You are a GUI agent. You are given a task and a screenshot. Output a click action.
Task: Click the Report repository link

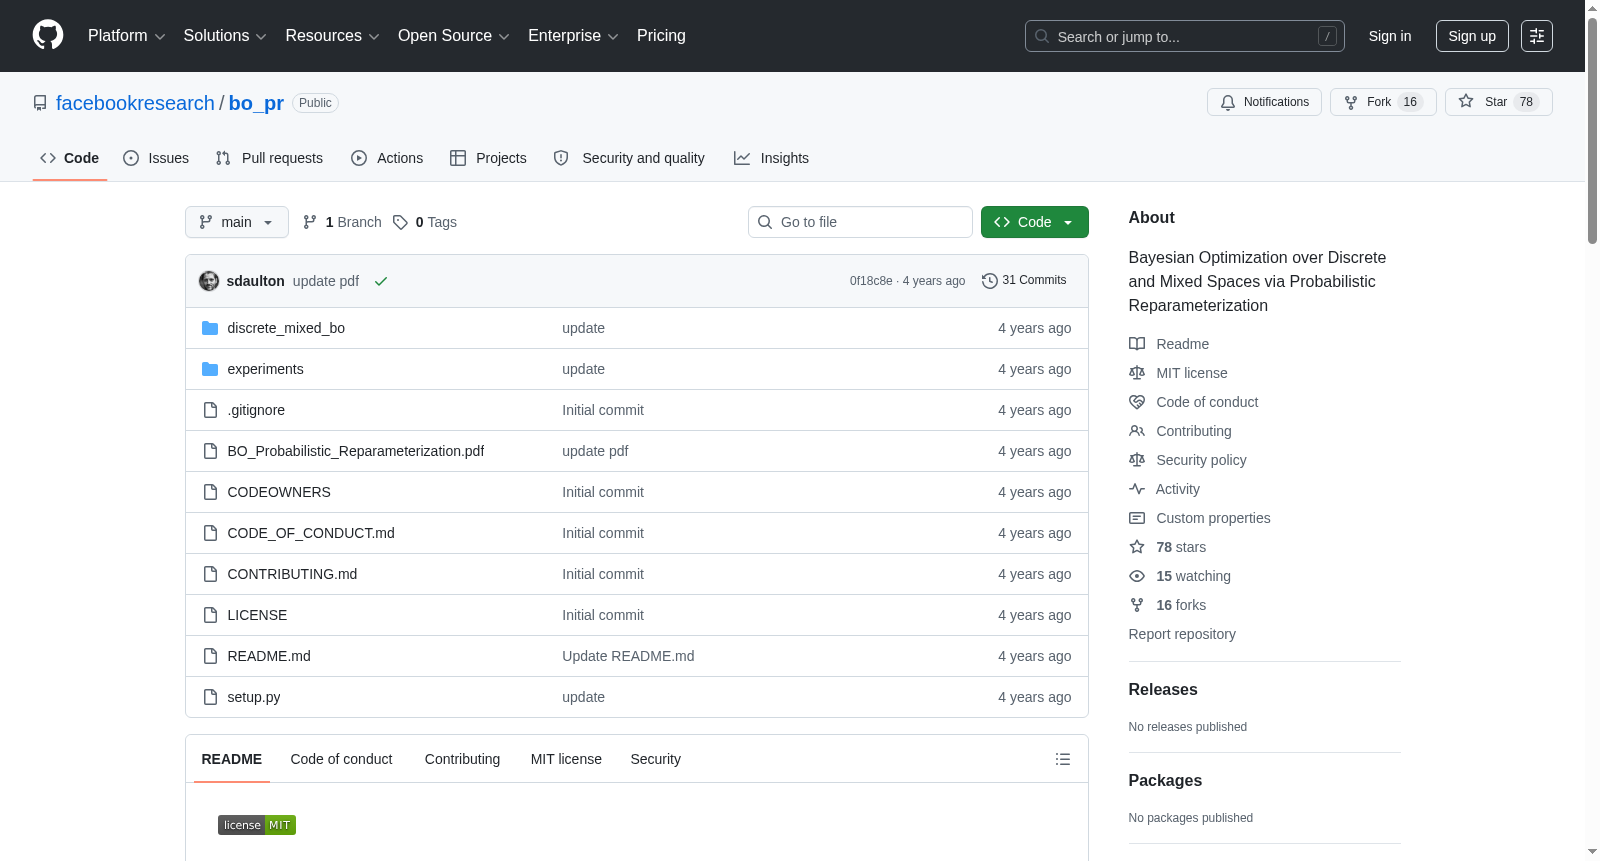[1182, 634]
